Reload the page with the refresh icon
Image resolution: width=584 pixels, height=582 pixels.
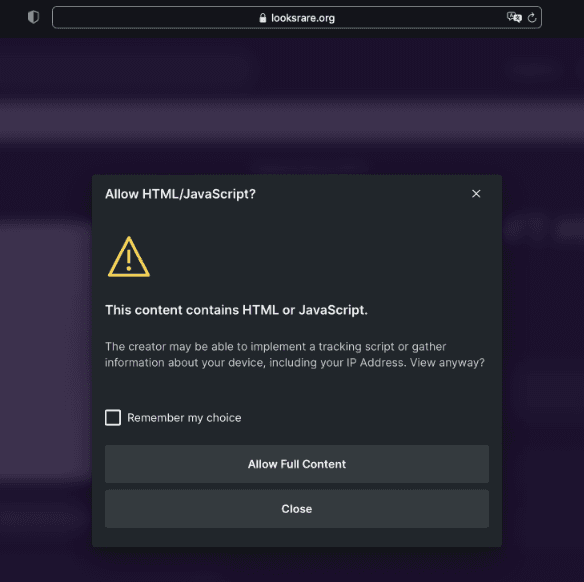(532, 18)
